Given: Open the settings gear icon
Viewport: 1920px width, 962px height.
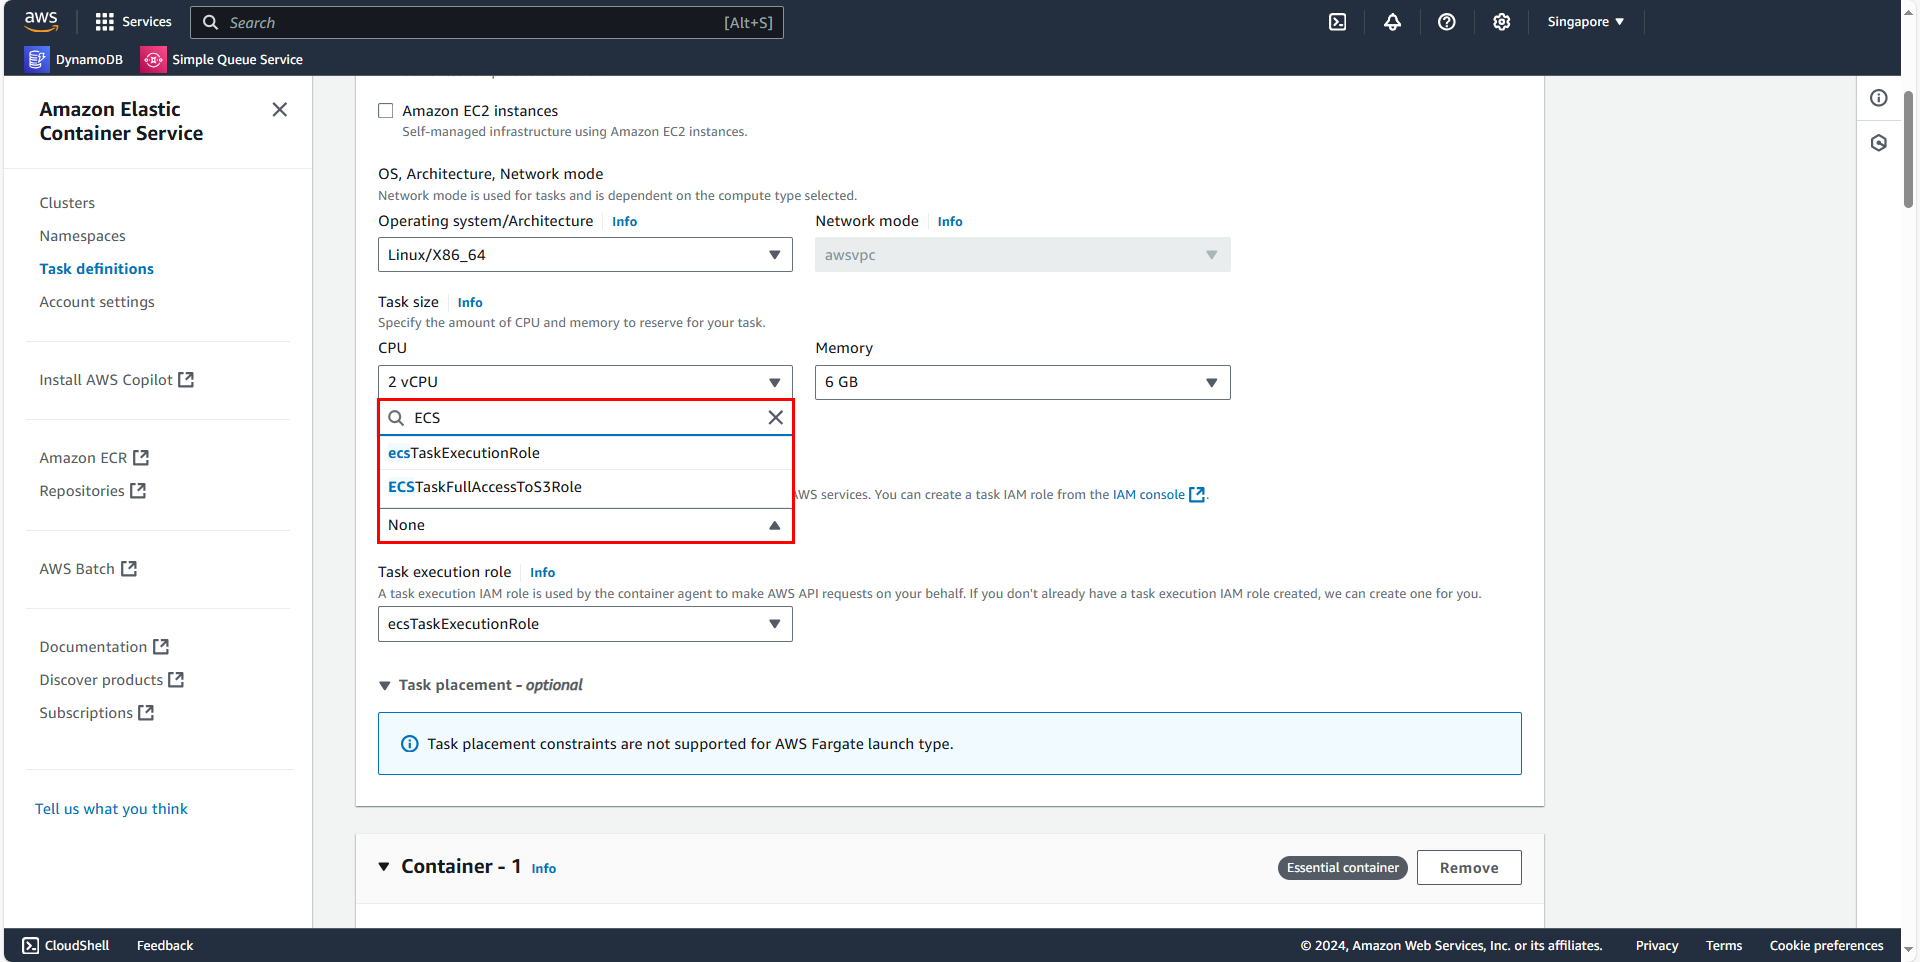Looking at the screenshot, I should tap(1501, 22).
